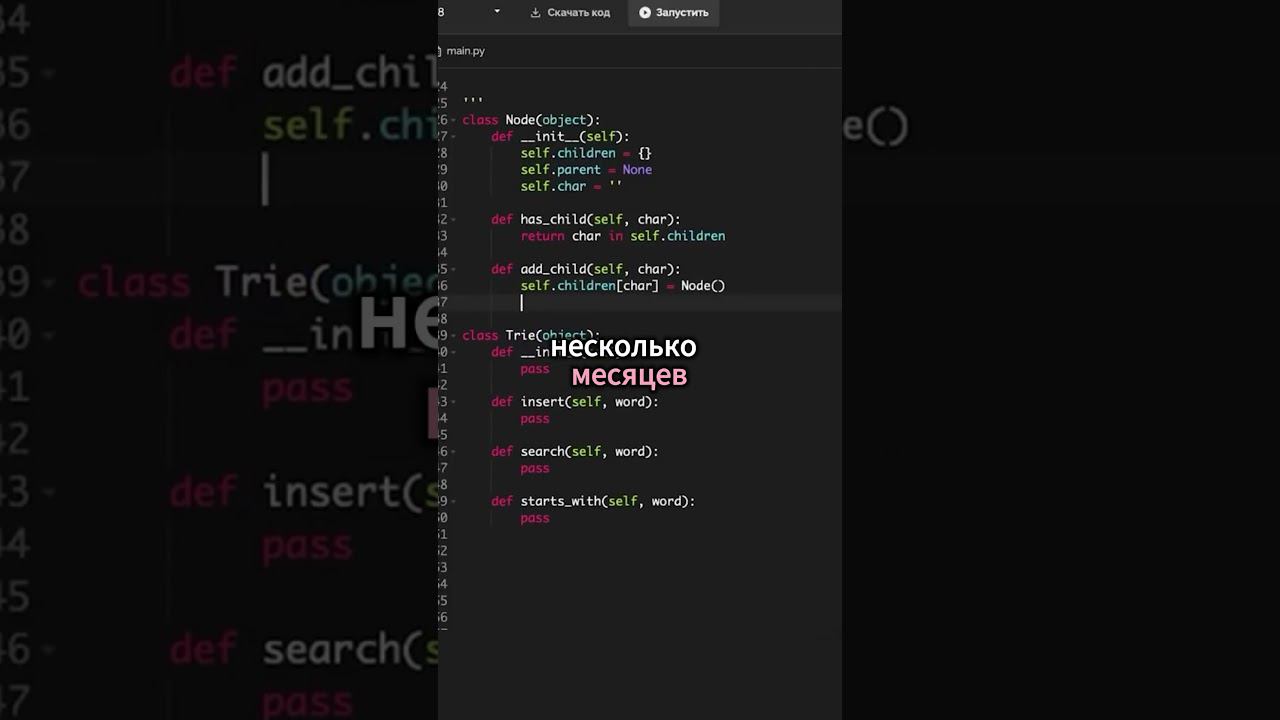Click "def insert(self, word):" line

575,402
